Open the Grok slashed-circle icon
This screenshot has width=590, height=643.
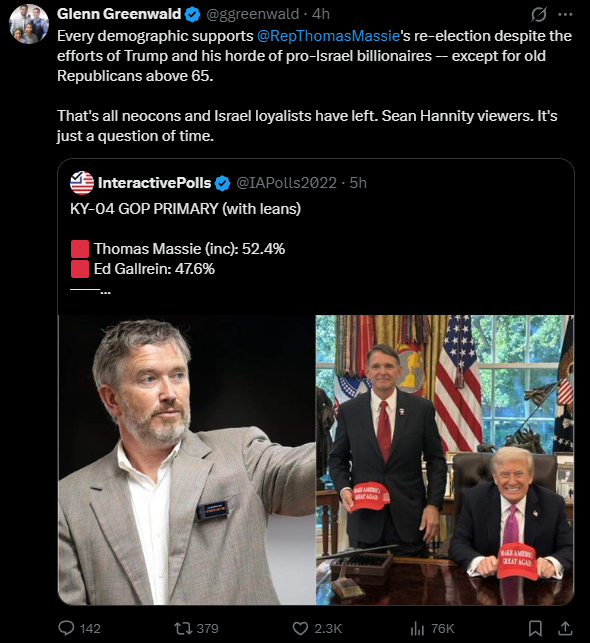click(x=538, y=15)
